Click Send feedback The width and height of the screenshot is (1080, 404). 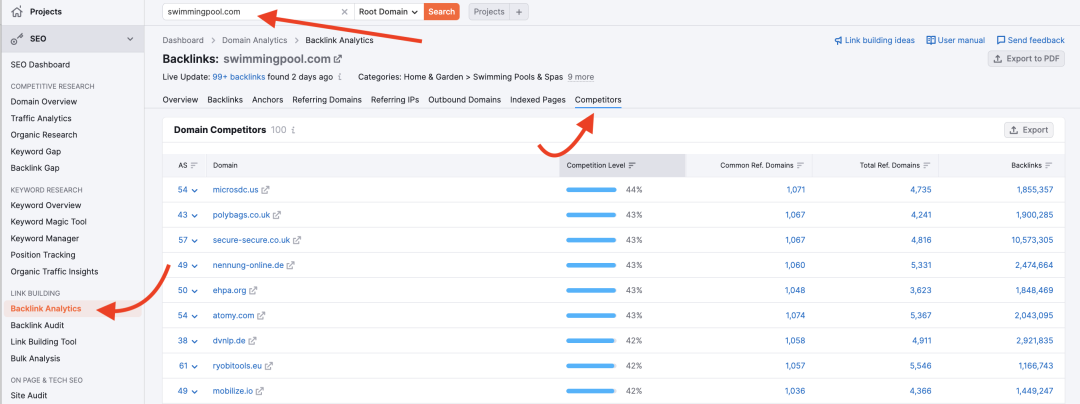[x=1030, y=41]
